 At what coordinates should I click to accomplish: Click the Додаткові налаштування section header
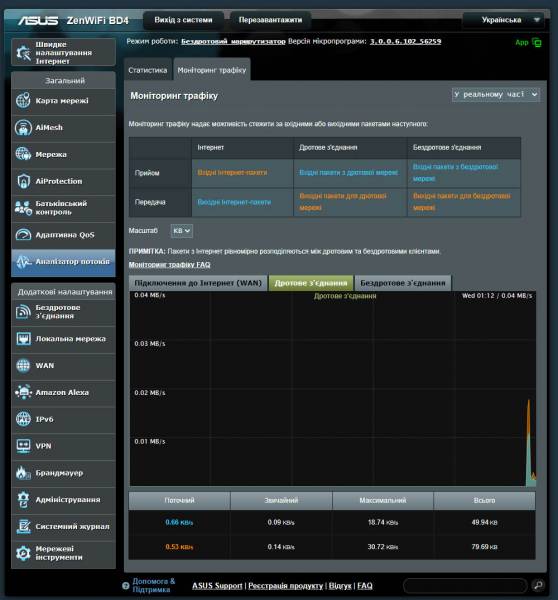64,292
